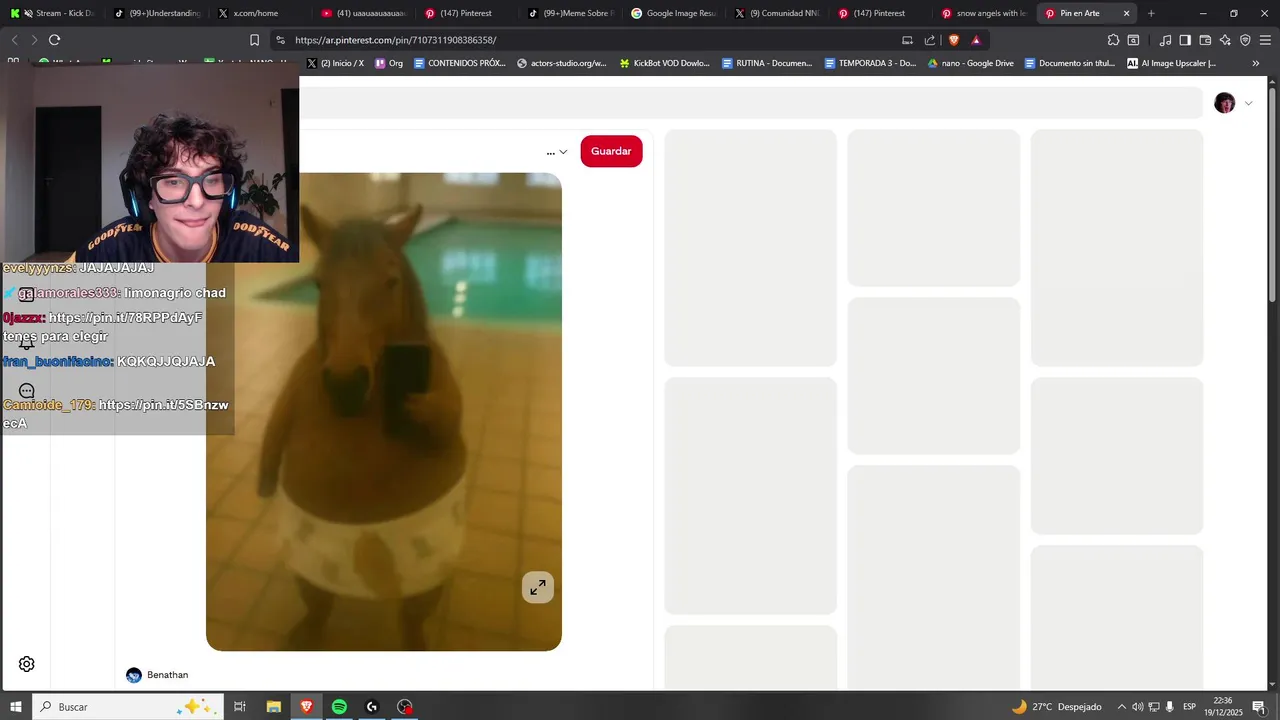Viewport: 1280px width, 720px height.
Task: Open the Windows Start menu
Action: (x=16, y=707)
